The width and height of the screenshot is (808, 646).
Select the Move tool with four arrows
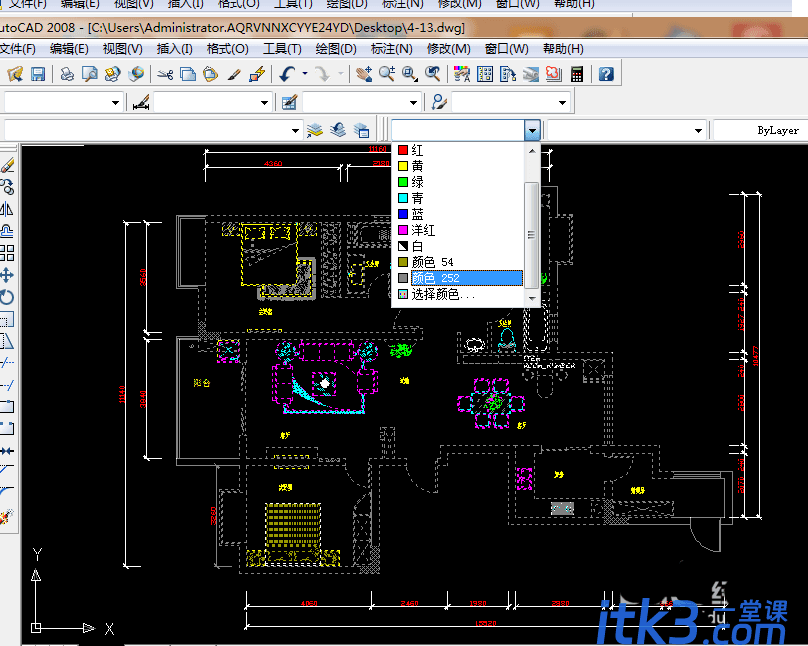point(7,275)
